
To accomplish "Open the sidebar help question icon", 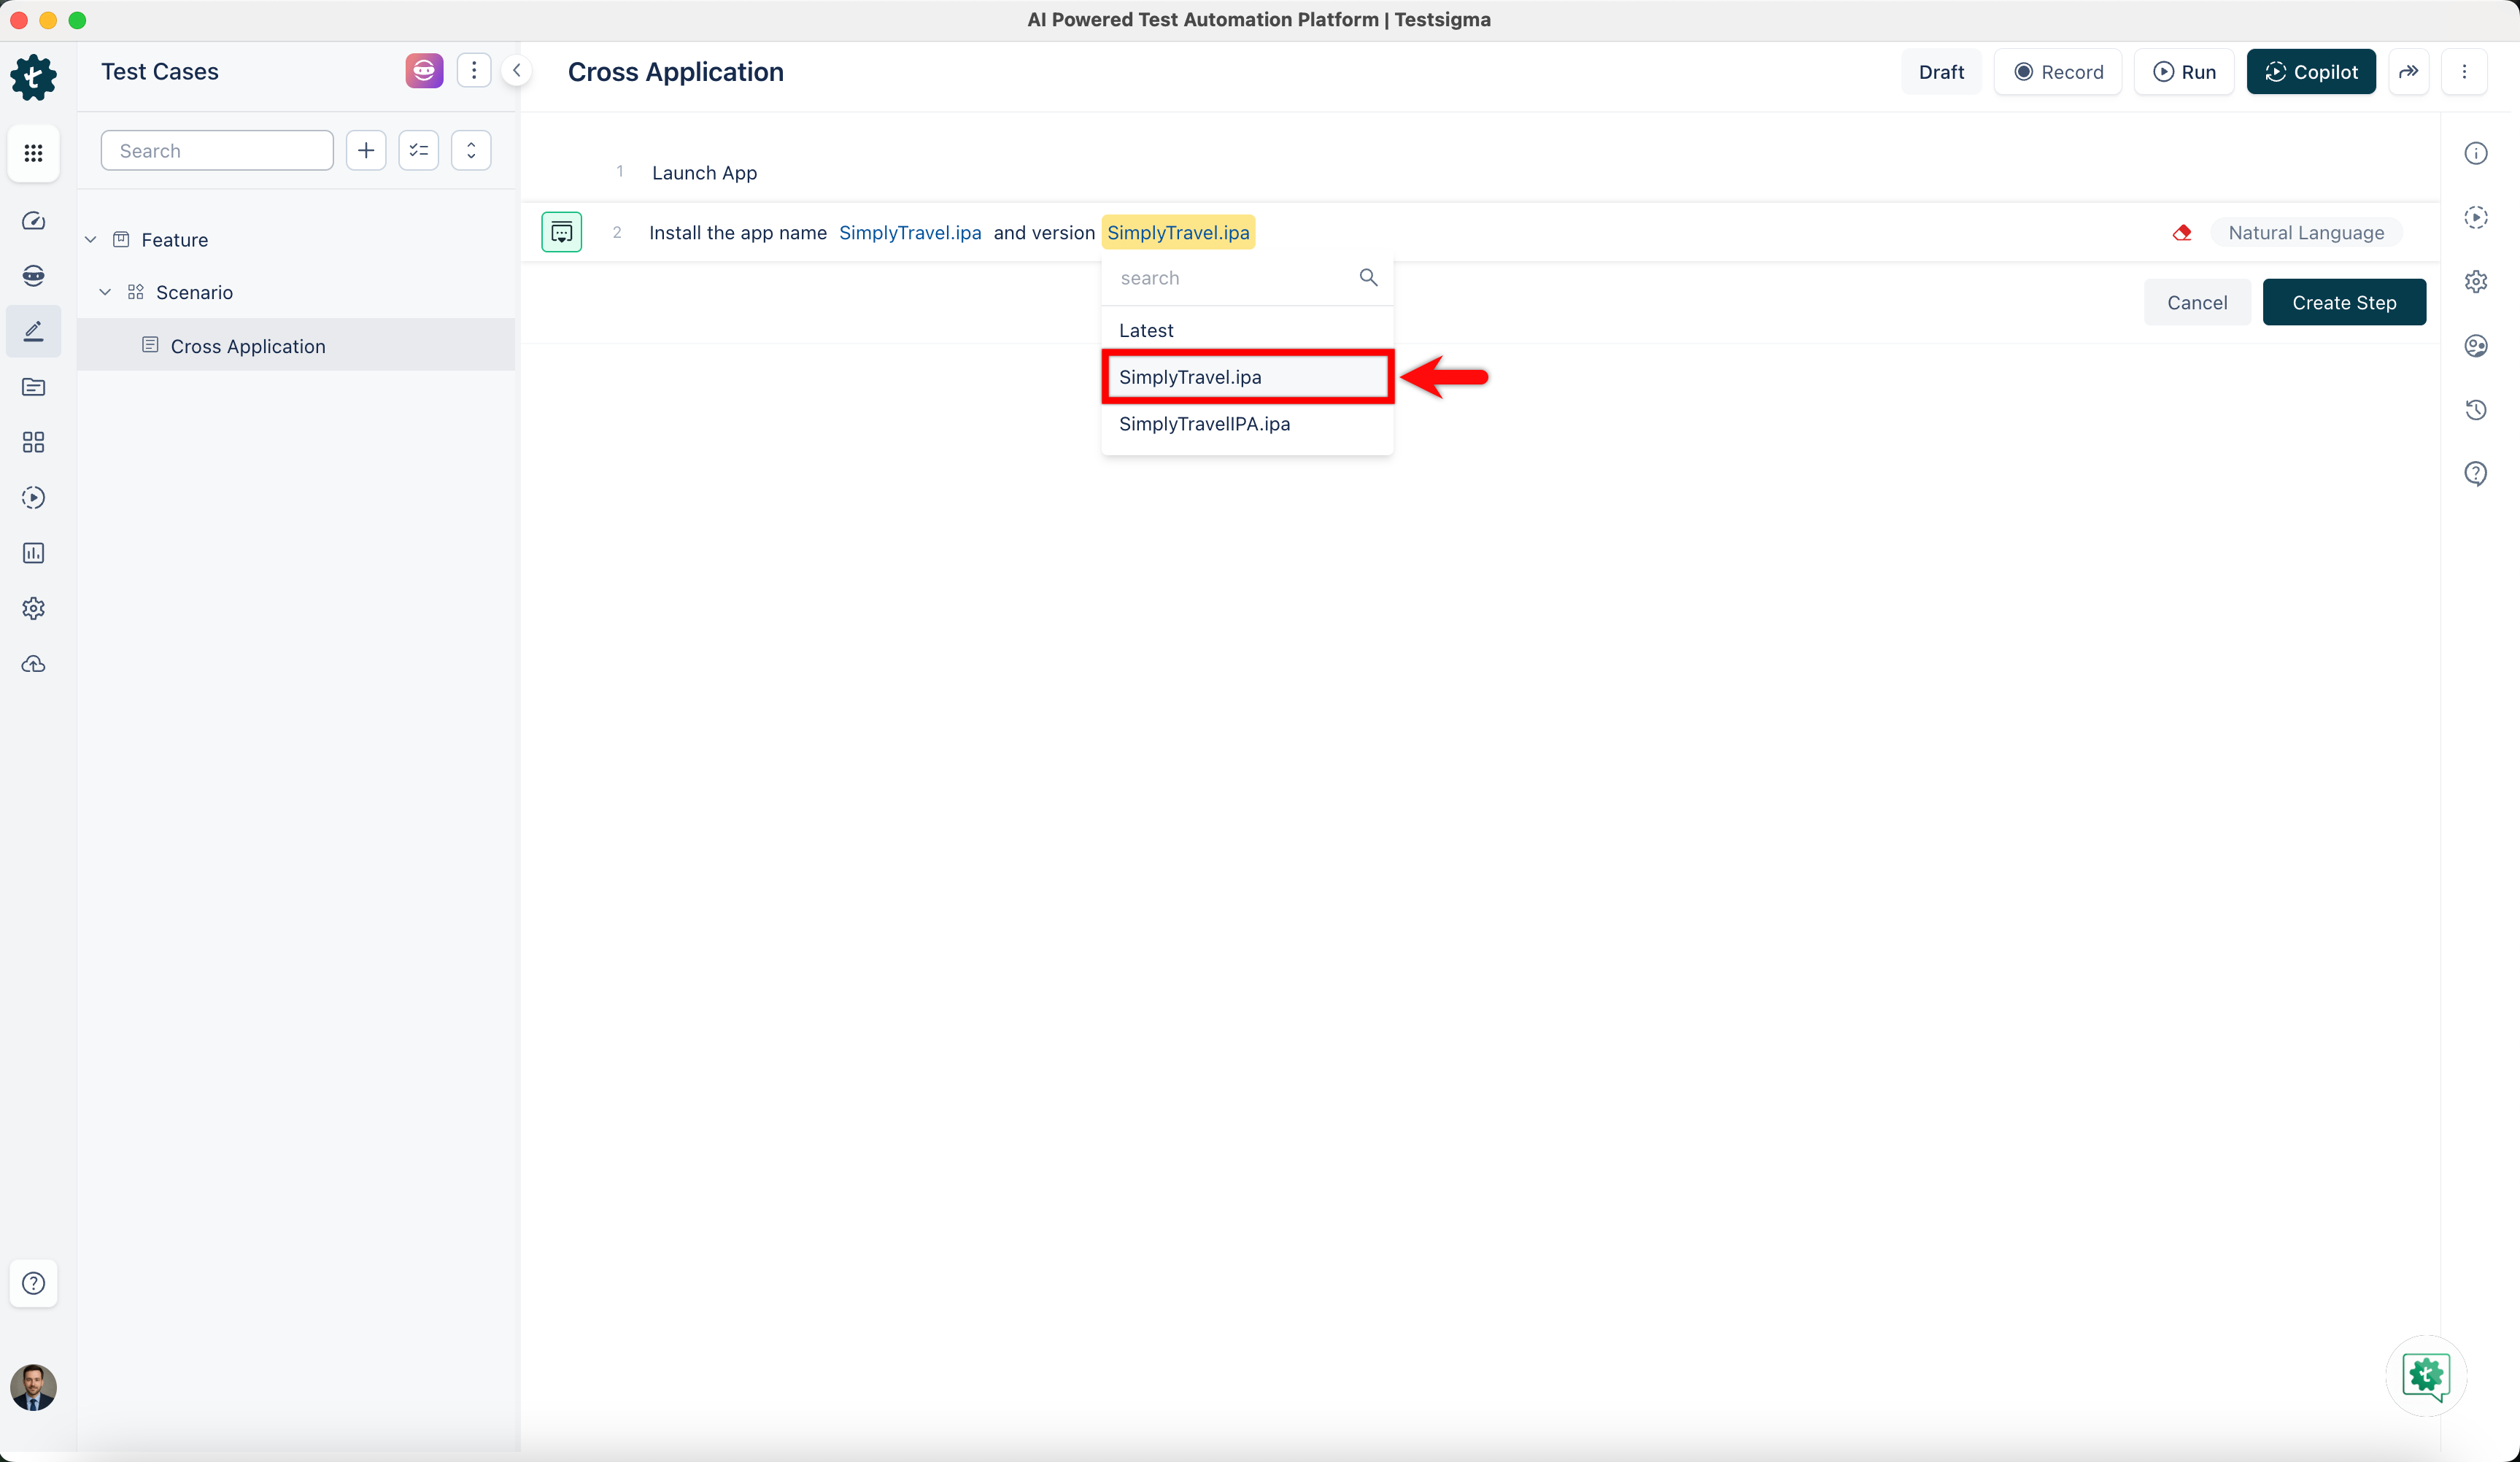I will (x=33, y=1283).
